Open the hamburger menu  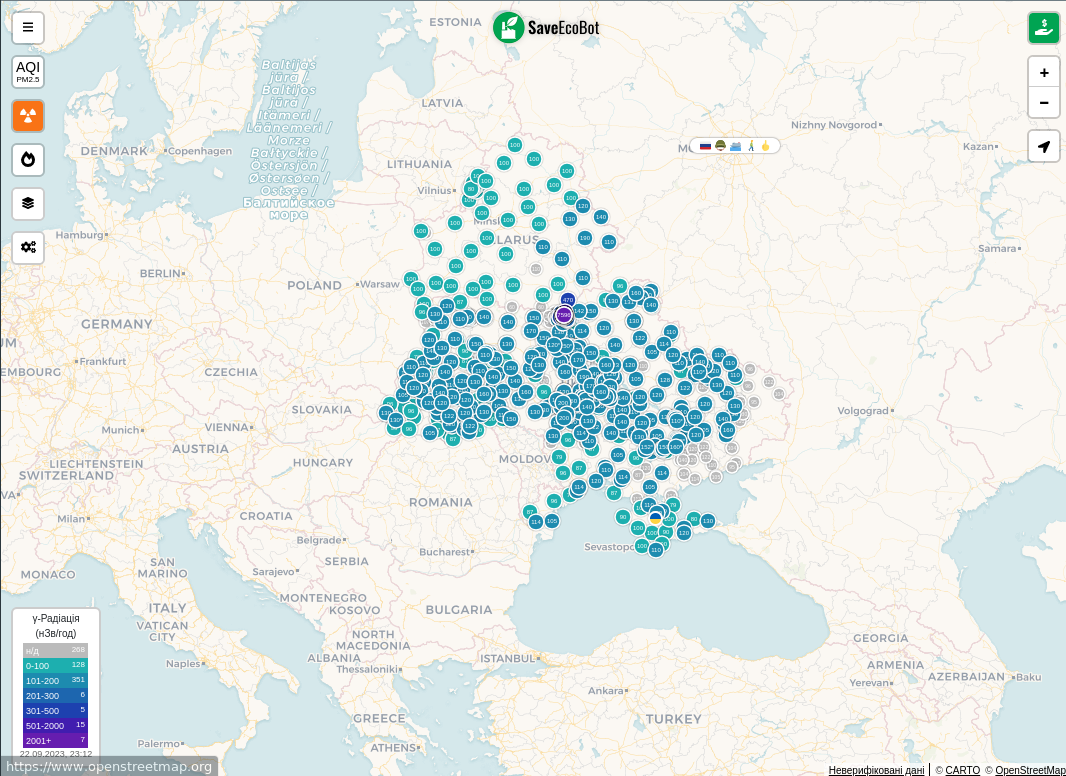tap(28, 27)
